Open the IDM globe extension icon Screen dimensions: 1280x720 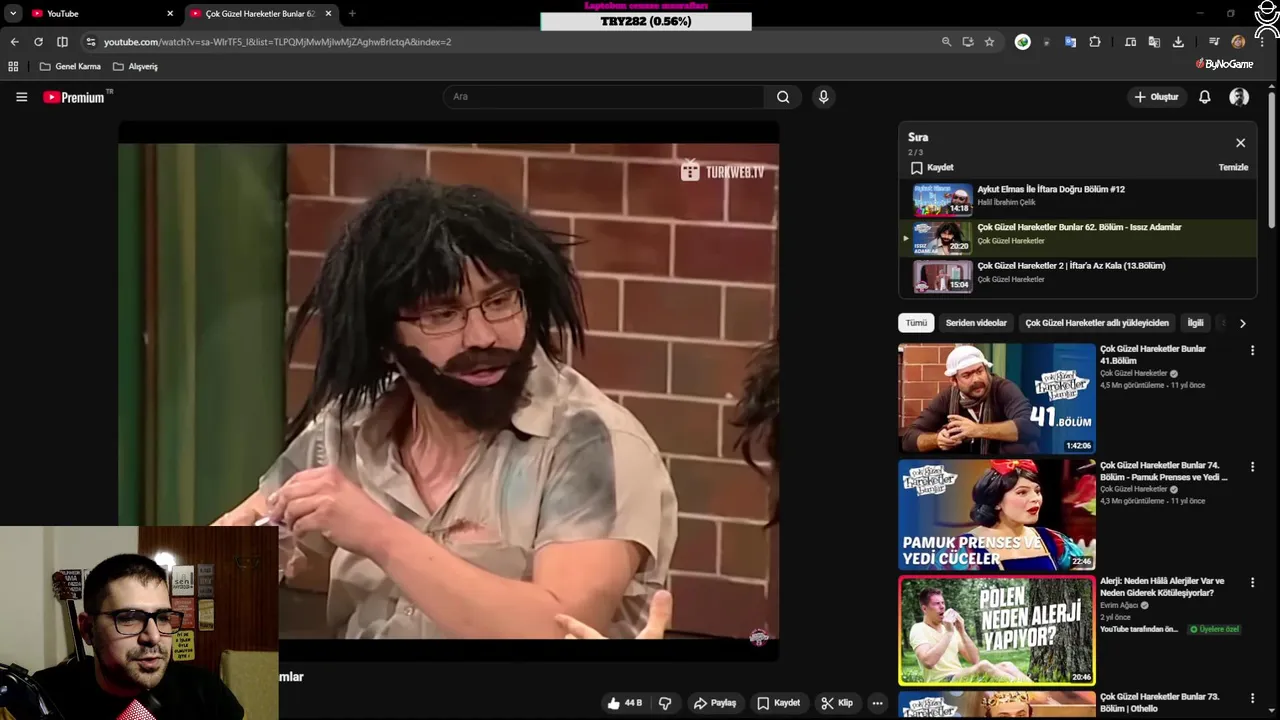[1022, 42]
